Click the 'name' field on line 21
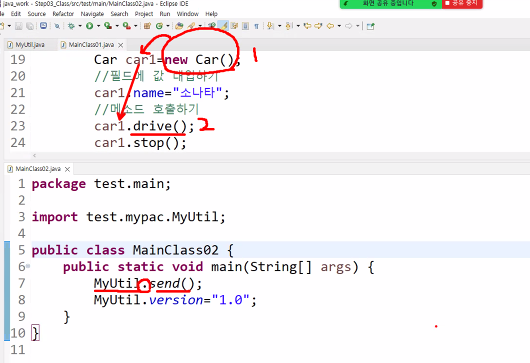This screenshot has width=530, height=363. (149, 93)
